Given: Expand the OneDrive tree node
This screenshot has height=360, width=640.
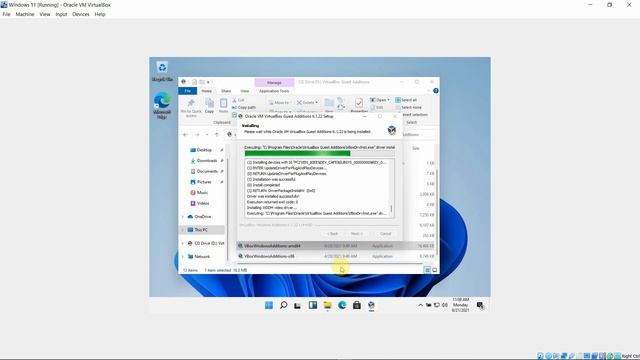Looking at the screenshot, I should 182,217.
